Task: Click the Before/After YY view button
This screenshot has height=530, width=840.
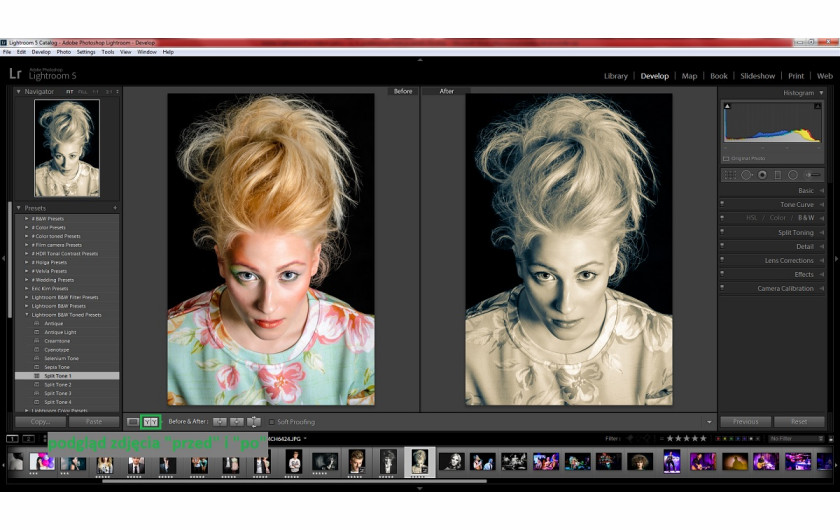Action: click(151, 422)
